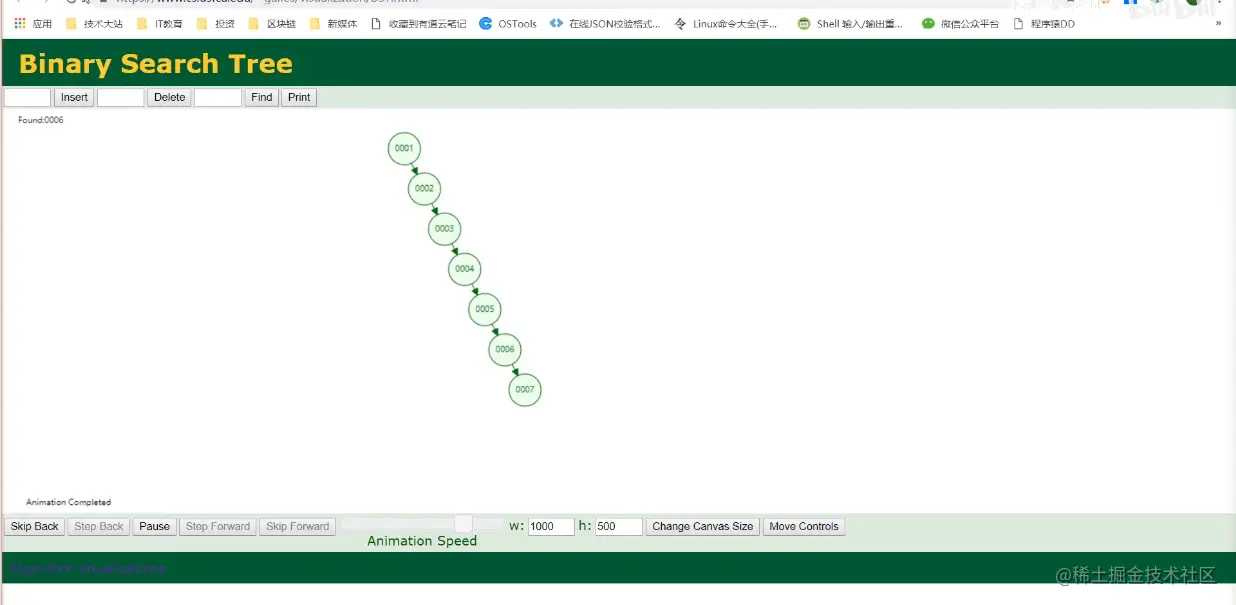Click the Skip Back button
The height and width of the screenshot is (605, 1236).
pos(35,526)
